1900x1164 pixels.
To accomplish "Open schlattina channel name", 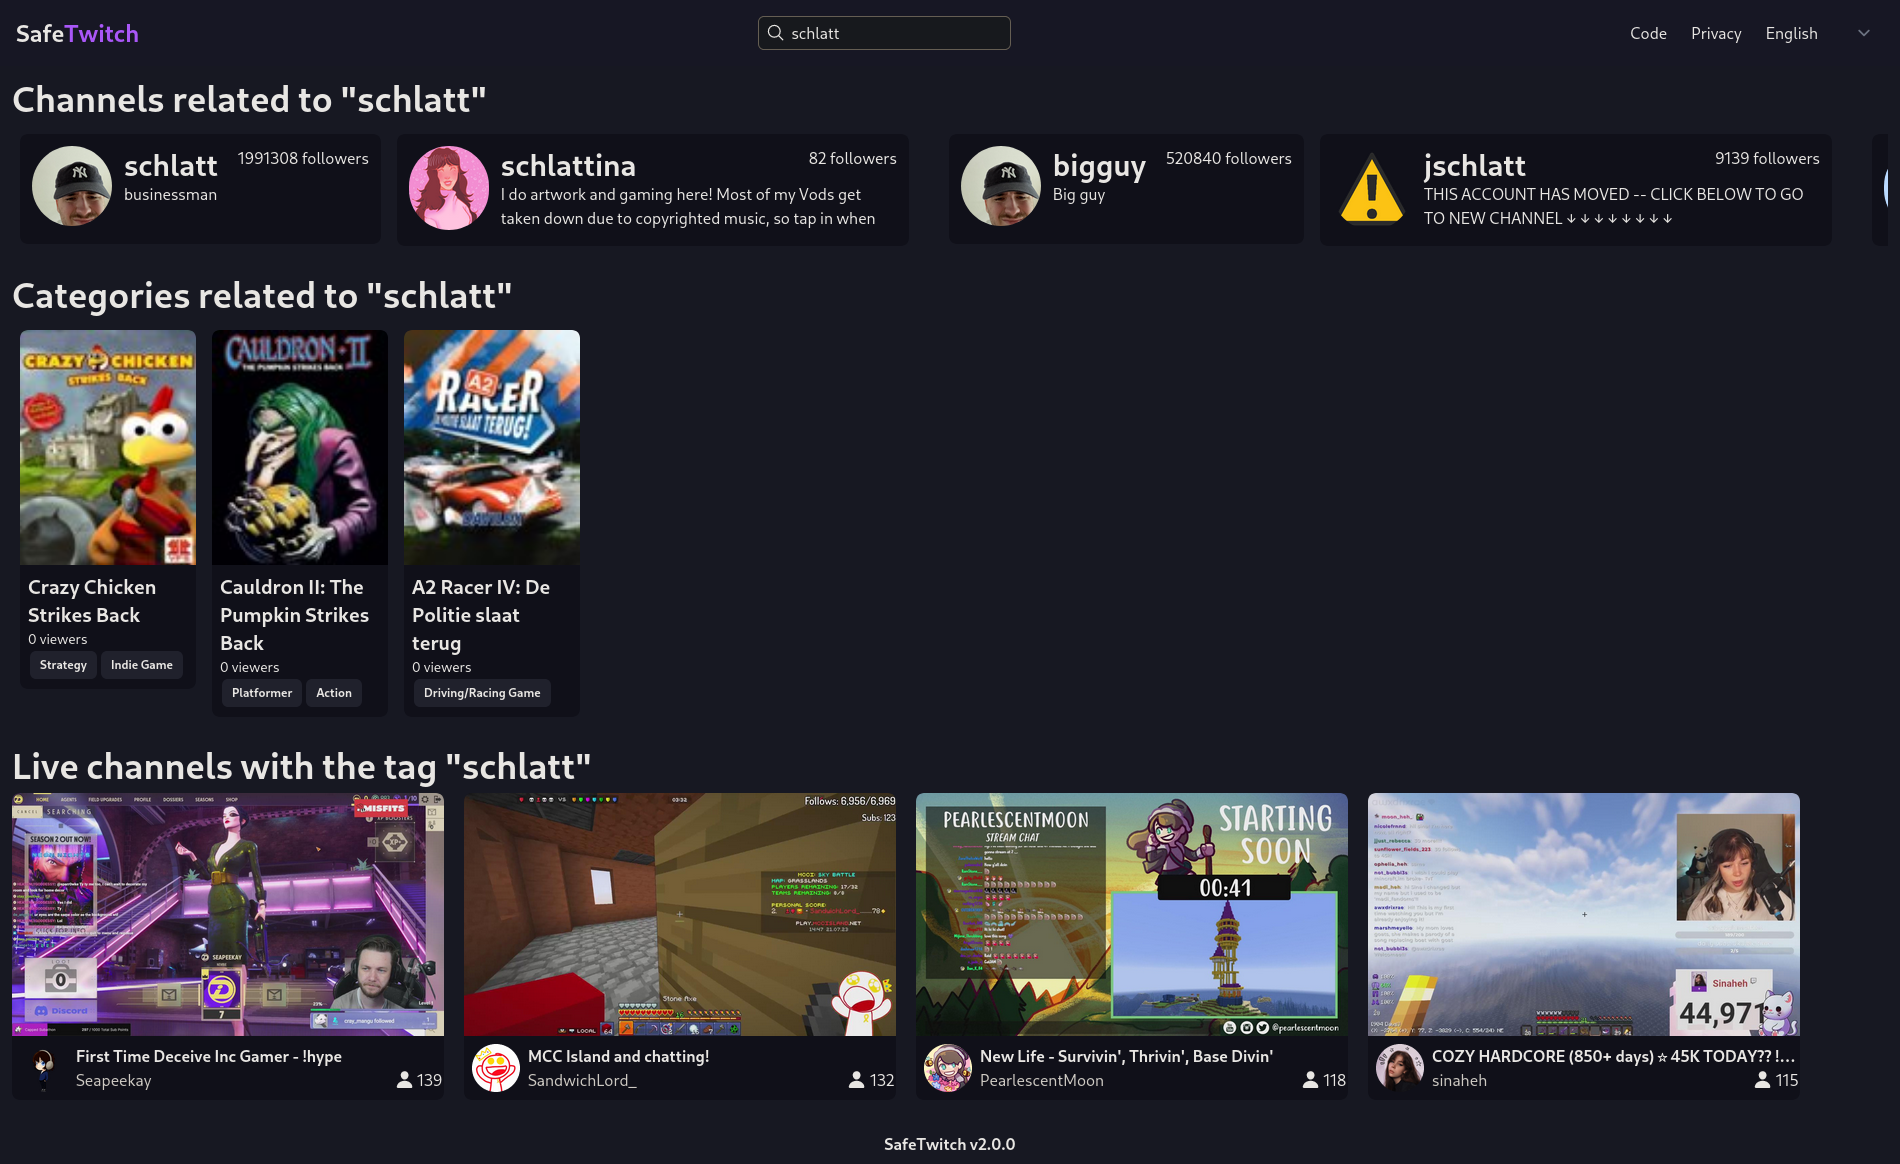I will (568, 165).
